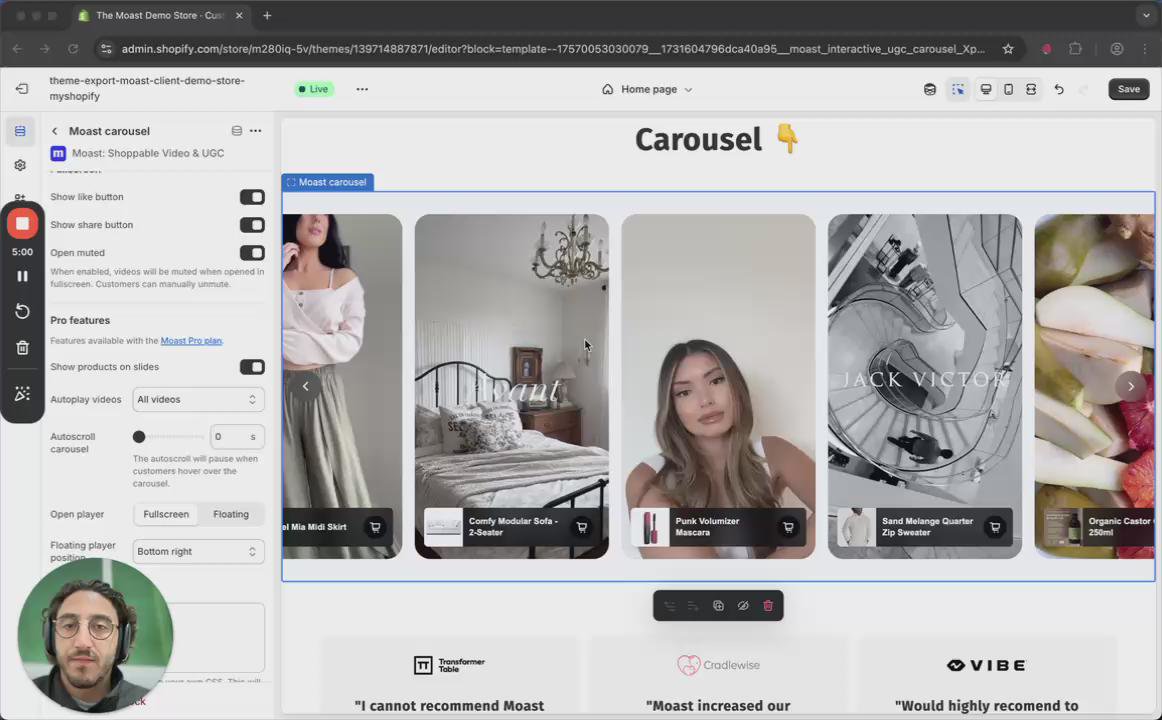Screen dimensions: 1162x720
Task: Select Moast: Shoppable Video & UGC app label
Action: pyautogui.click(x=147, y=153)
